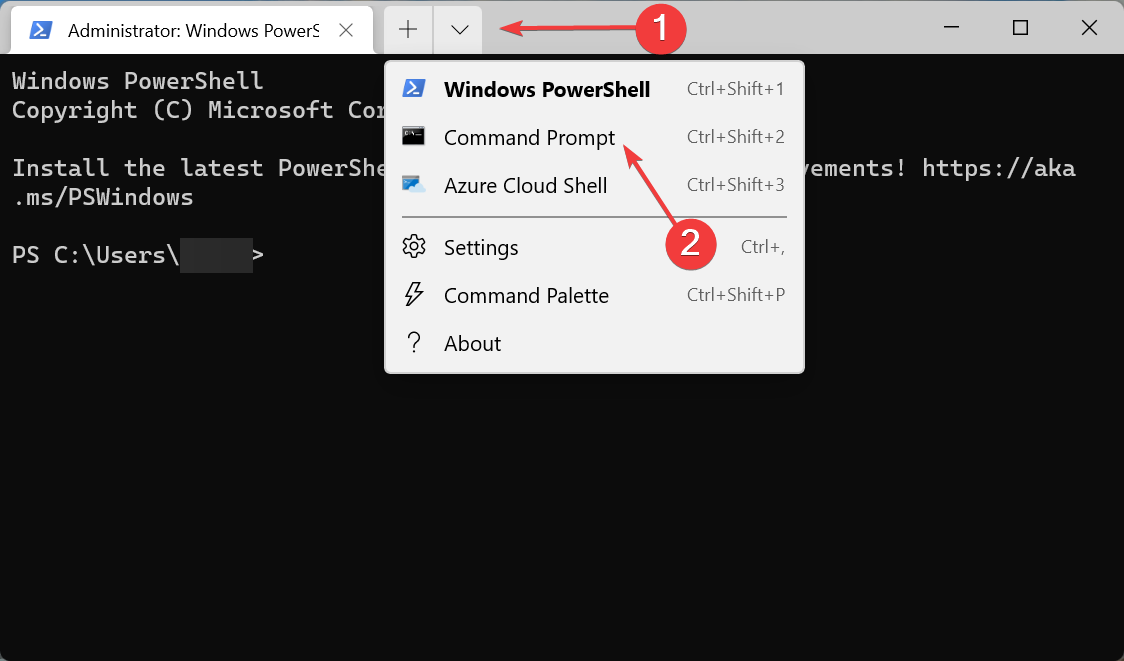The image size is (1124, 661).
Task: Start an Azure Cloud Shell session
Action: 525,185
